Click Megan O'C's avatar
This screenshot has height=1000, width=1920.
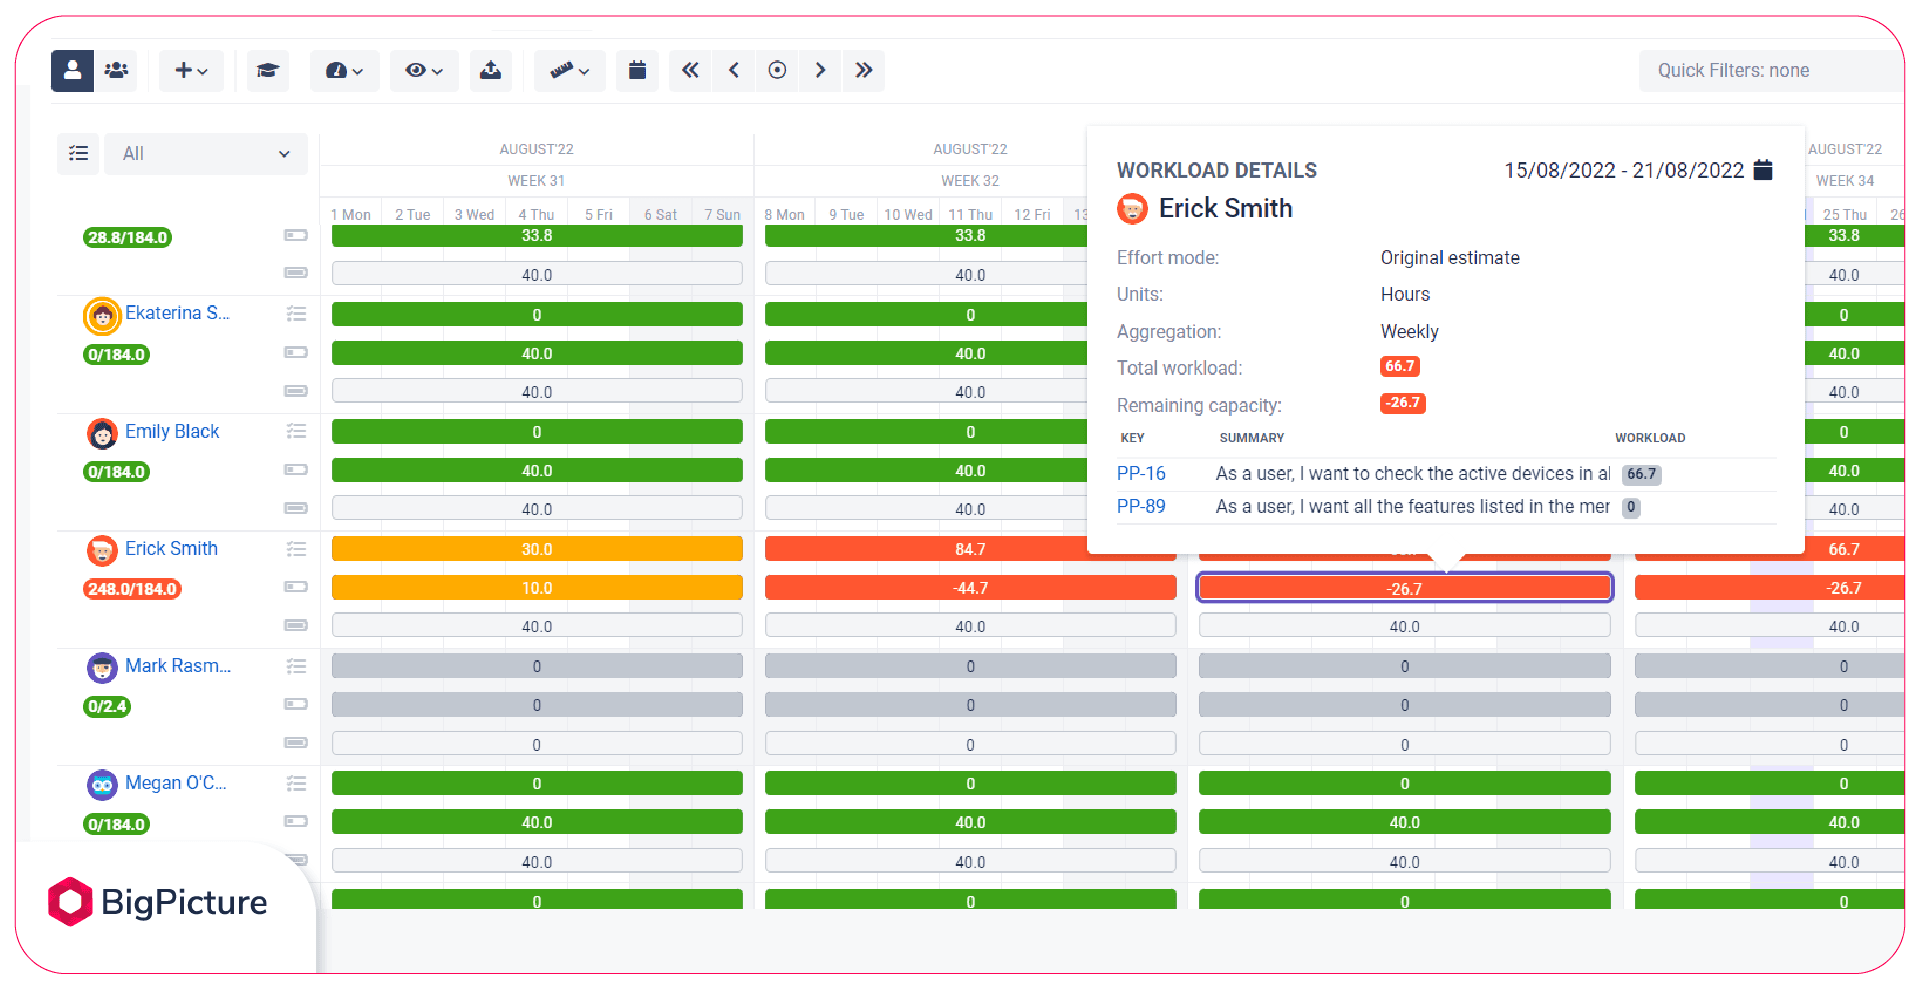click(102, 785)
